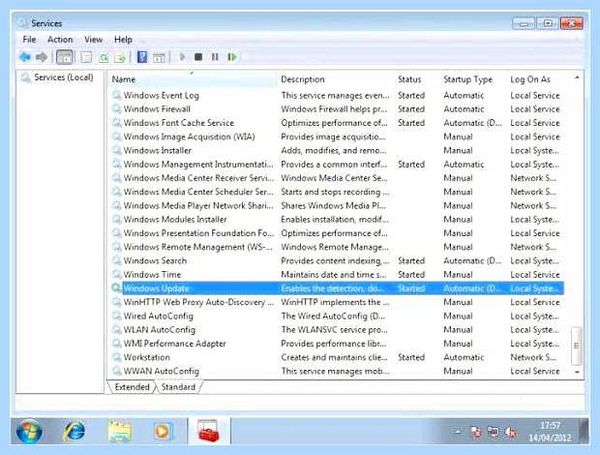Open the Windows Start menu orb

[29, 431]
